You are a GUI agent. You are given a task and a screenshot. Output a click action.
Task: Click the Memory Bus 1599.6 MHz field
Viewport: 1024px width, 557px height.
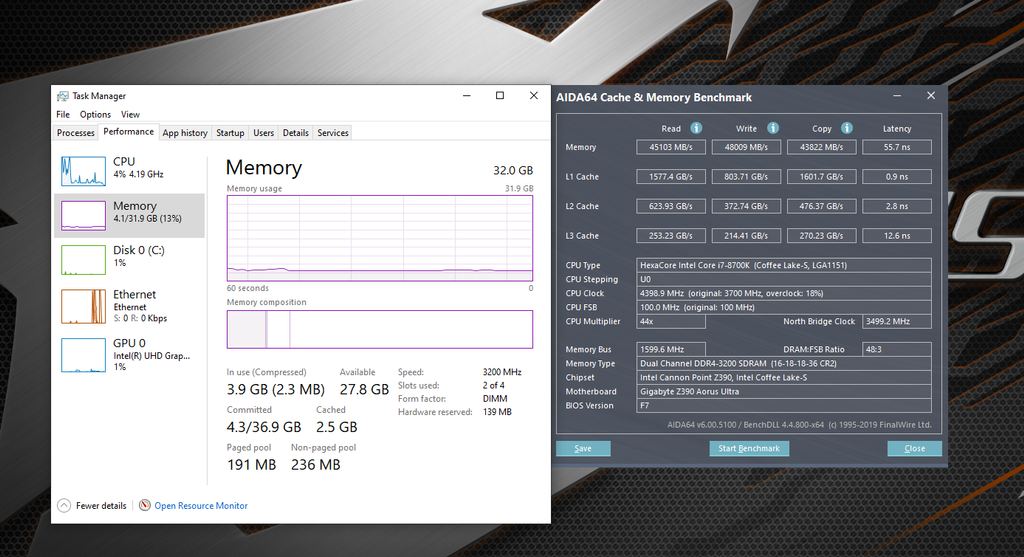(x=671, y=349)
